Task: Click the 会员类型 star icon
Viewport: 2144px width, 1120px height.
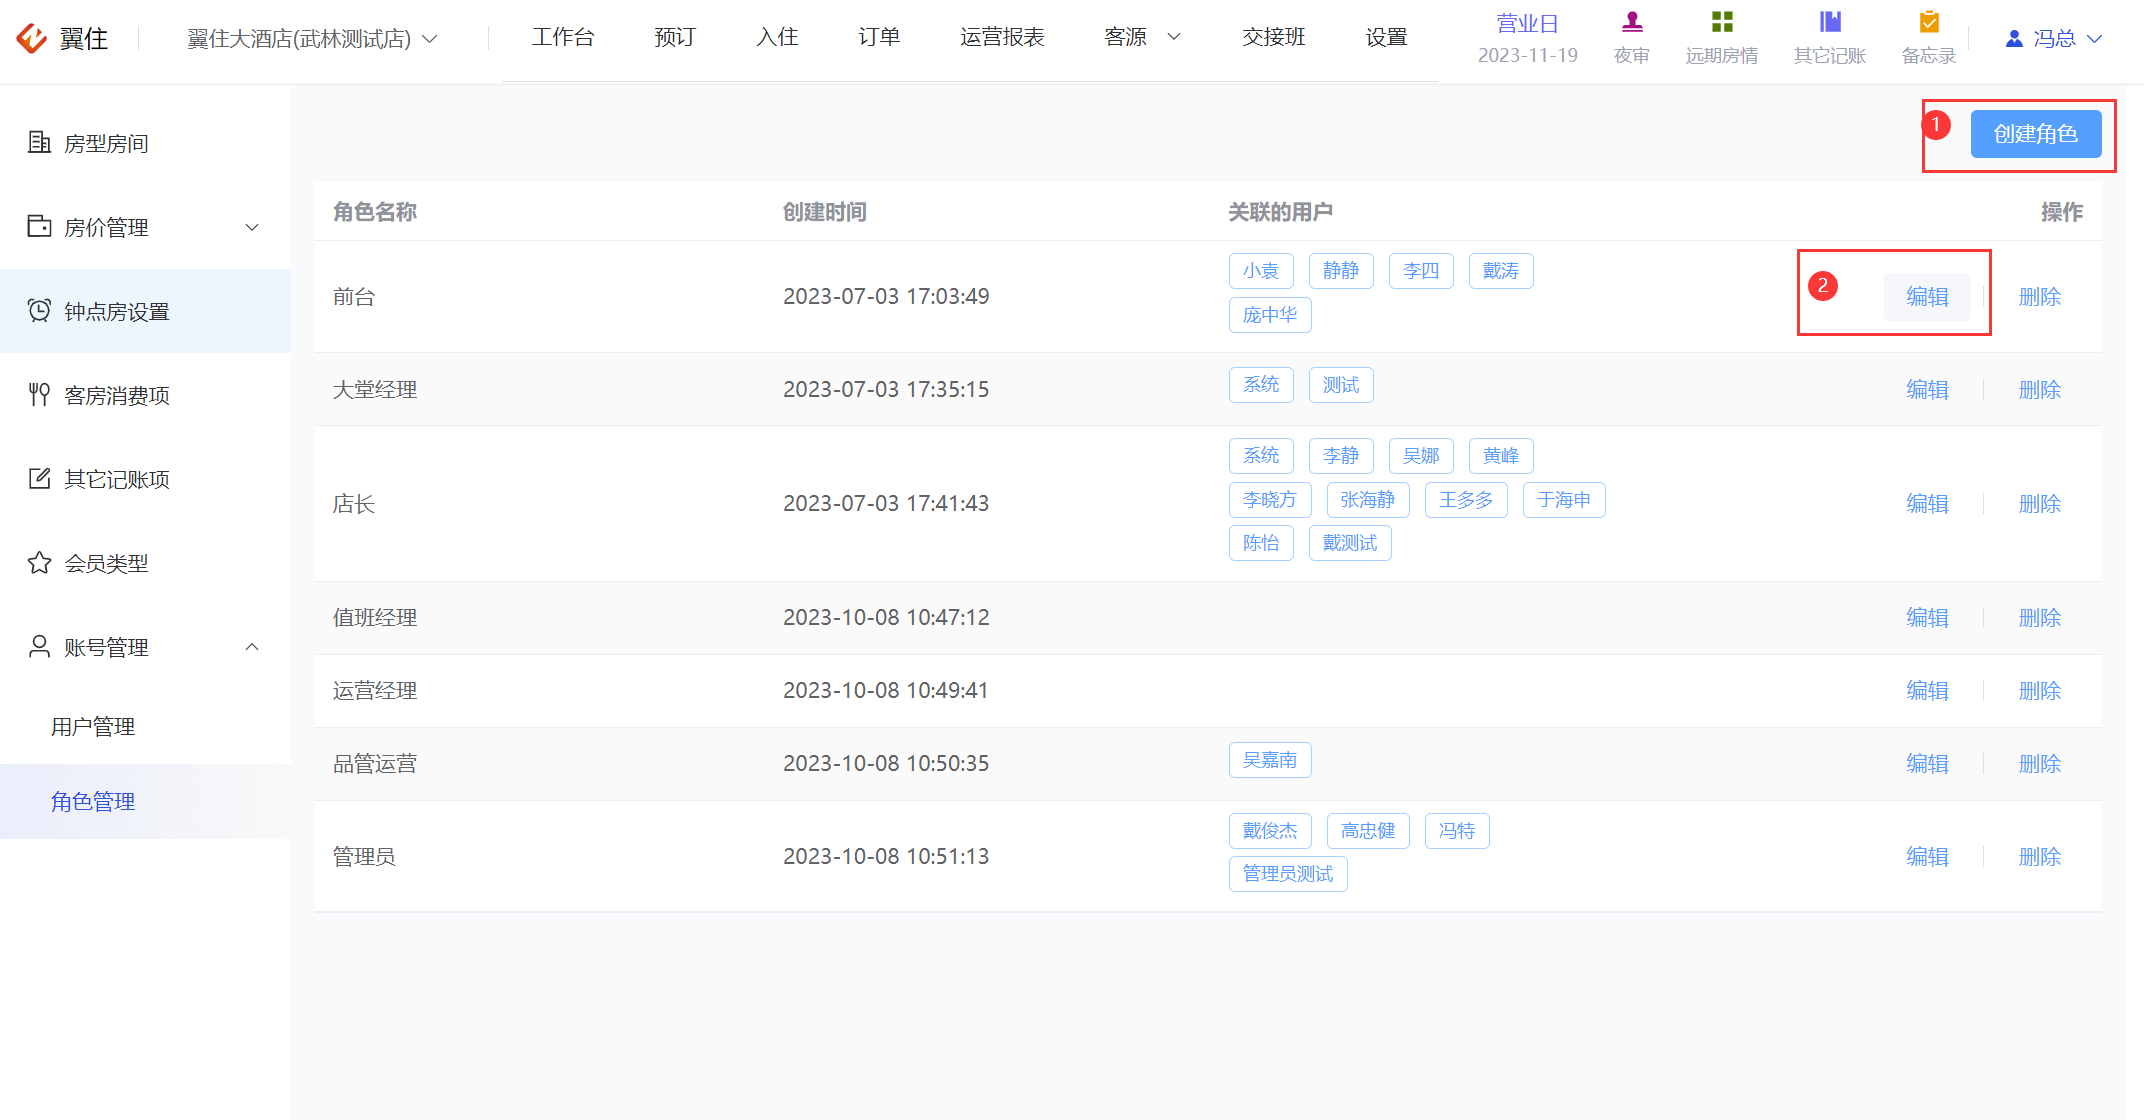Action: point(39,563)
